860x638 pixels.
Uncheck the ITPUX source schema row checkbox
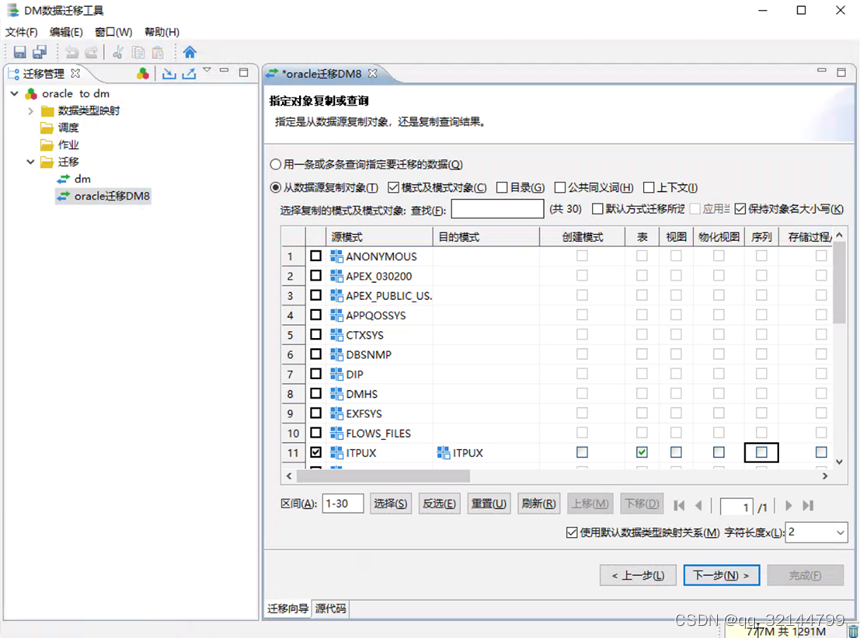coord(315,453)
